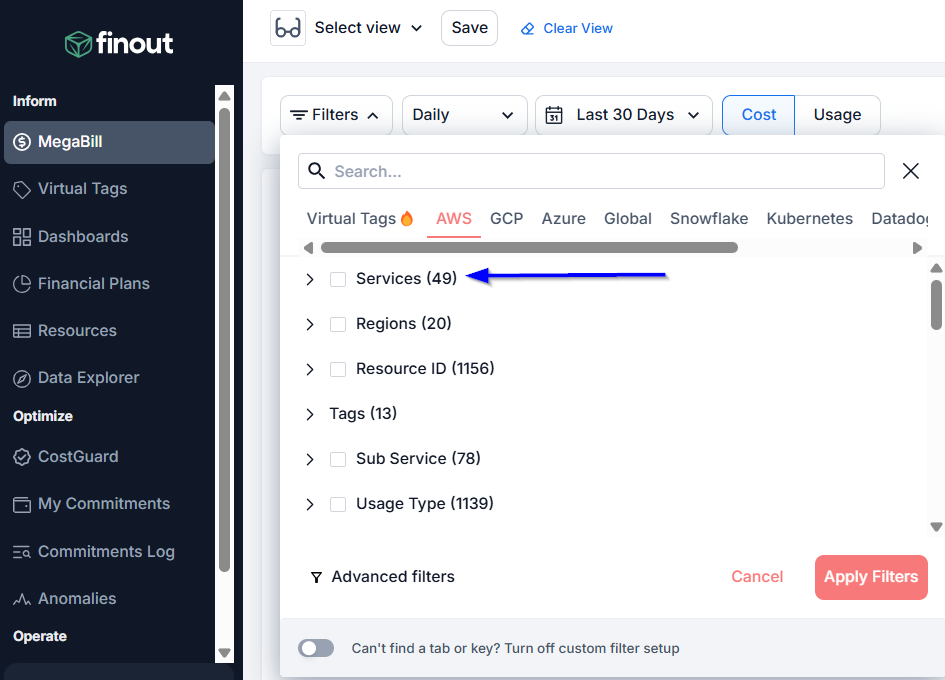Image resolution: width=945 pixels, height=680 pixels.
Task: Switch to the Virtual Tags filter tab
Action: click(x=360, y=218)
